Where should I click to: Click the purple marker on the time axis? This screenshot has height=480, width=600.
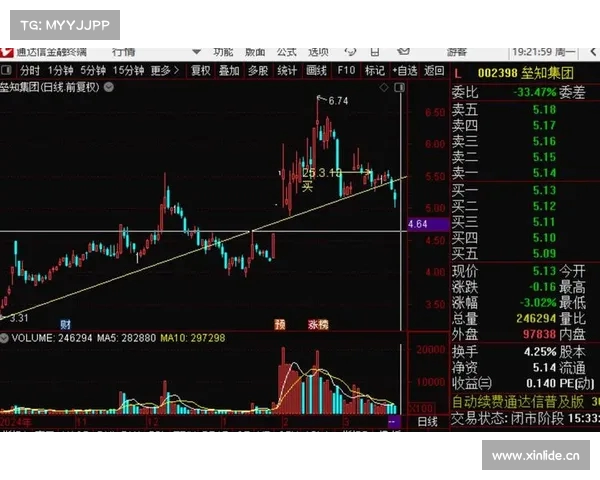(x=394, y=422)
